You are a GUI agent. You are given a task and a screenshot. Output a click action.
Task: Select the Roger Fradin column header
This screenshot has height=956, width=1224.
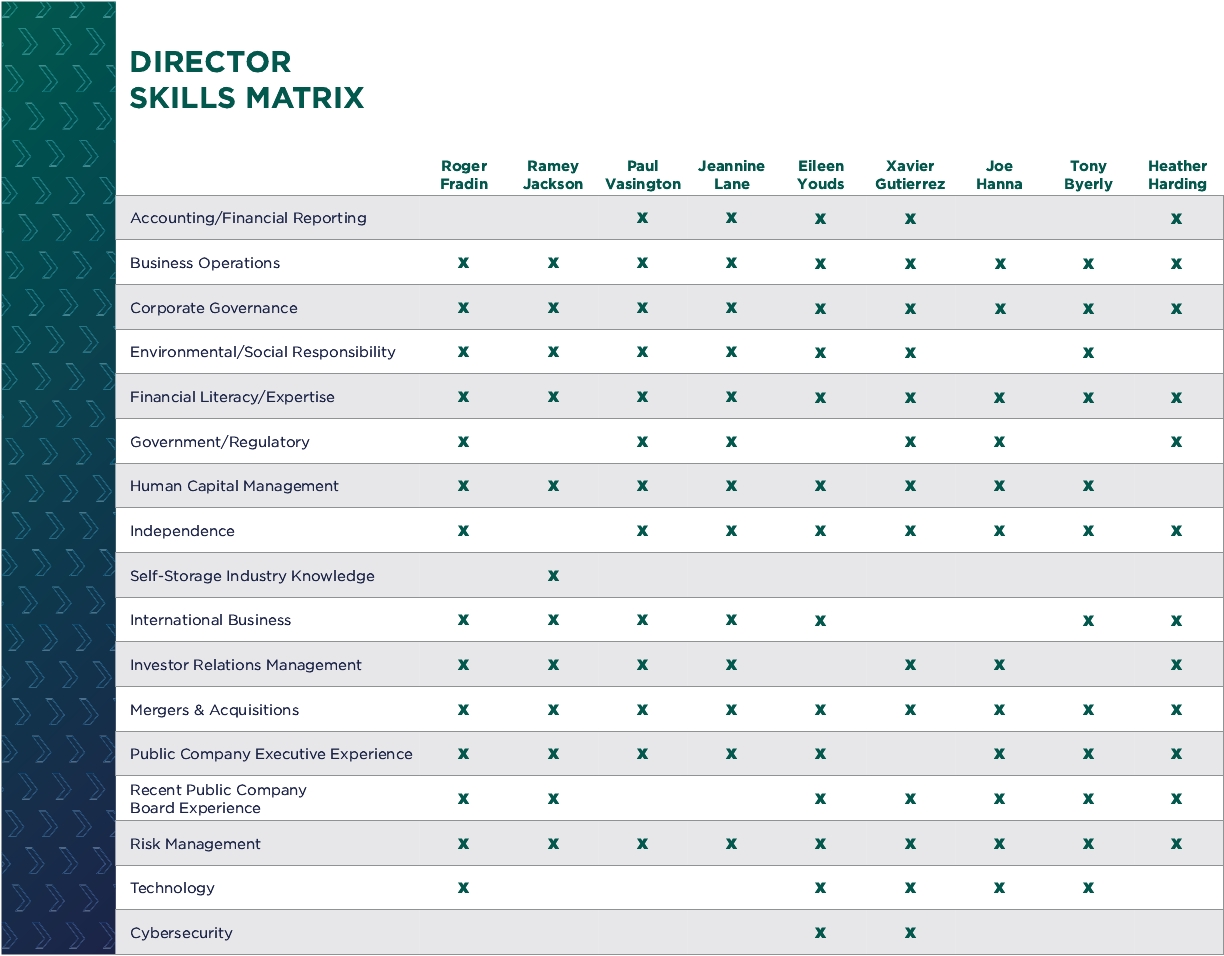pyautogui.click(x=463, y=175)
